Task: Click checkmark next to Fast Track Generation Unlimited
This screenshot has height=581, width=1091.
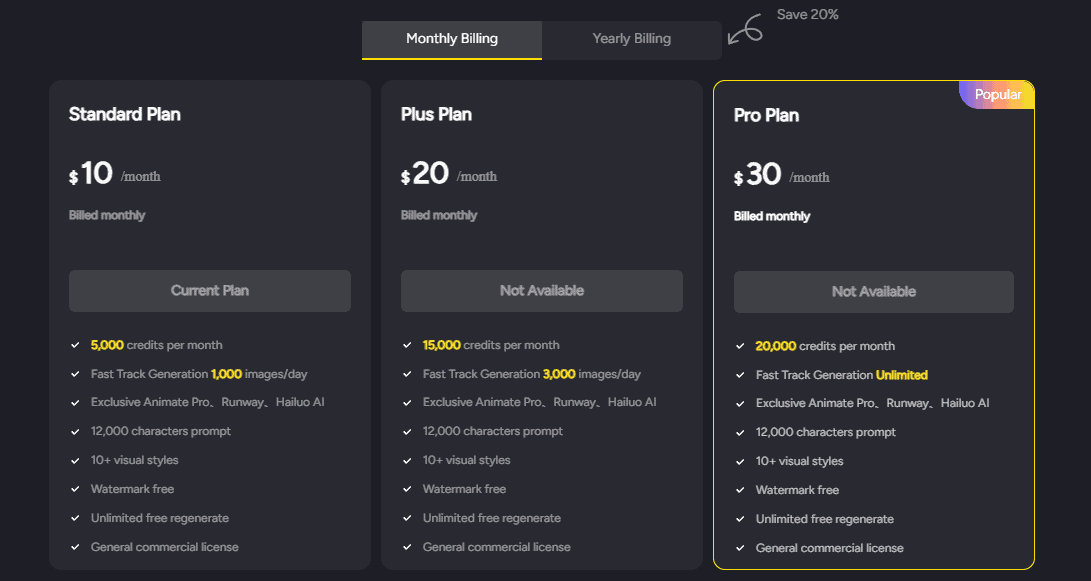Action: click(x=740, y=375)
